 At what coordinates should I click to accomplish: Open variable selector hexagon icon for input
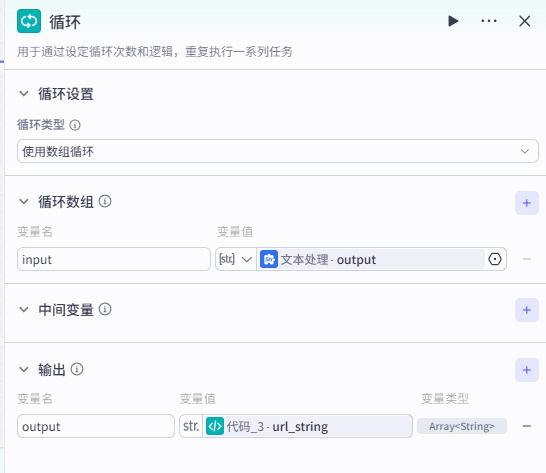pos(495,259)
